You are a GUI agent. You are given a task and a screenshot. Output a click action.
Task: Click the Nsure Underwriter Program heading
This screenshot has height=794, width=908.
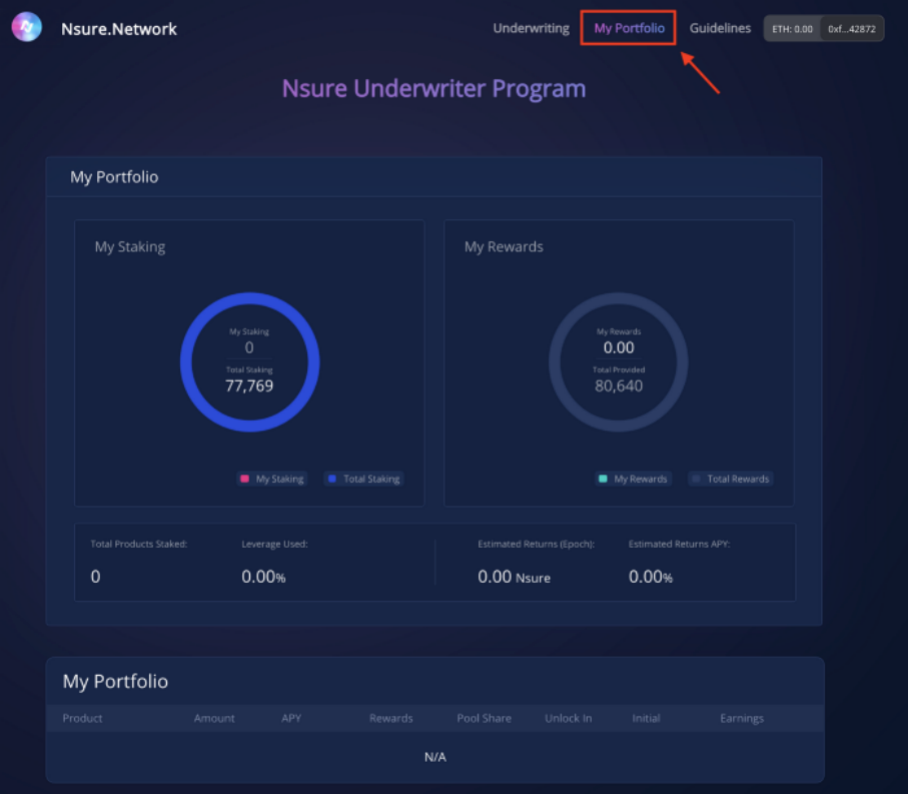pos(434,89)
